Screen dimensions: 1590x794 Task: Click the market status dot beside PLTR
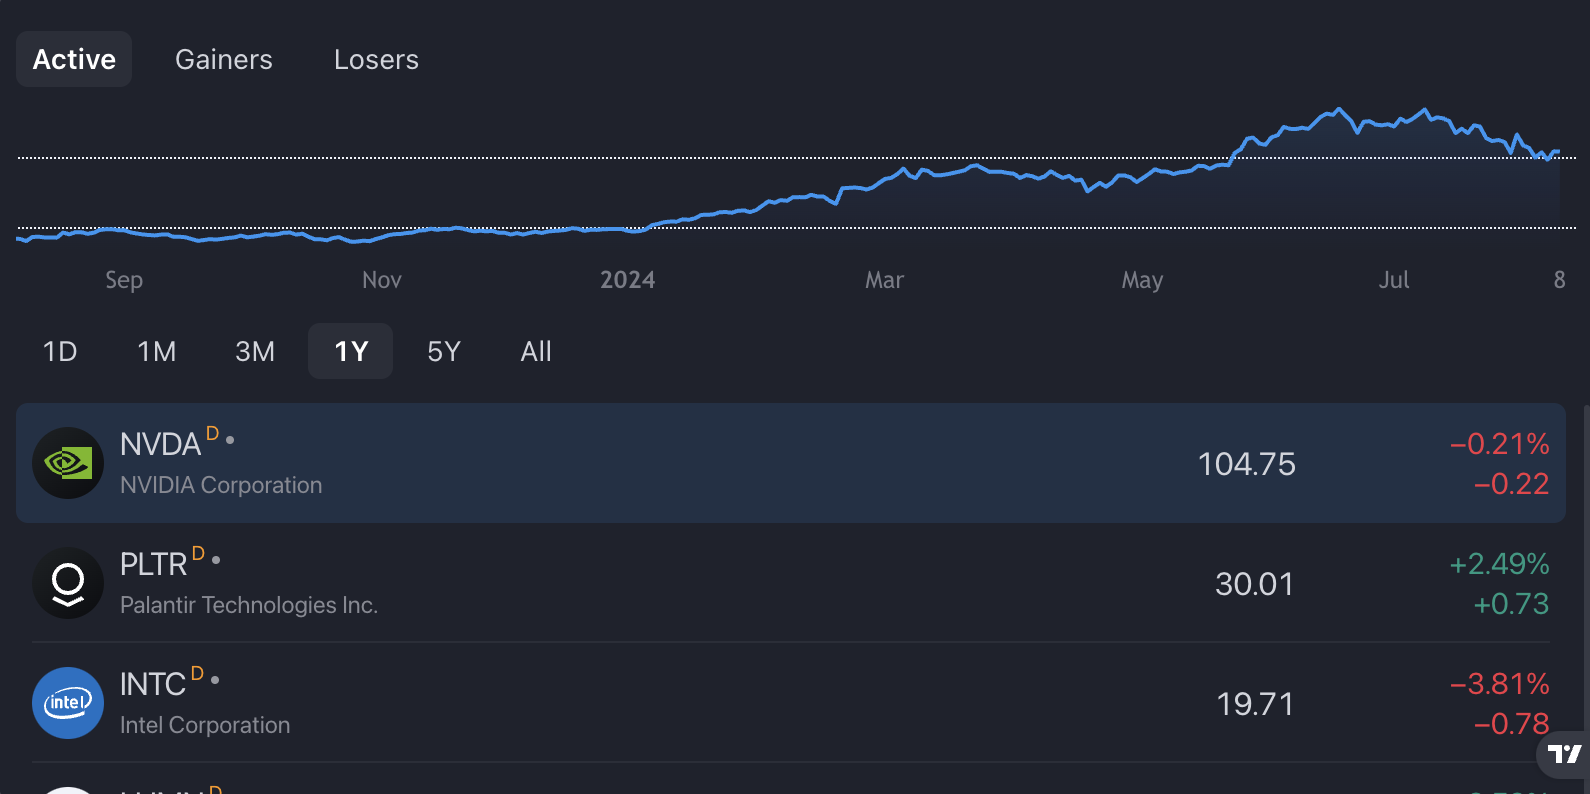click(x=216, y=560)
